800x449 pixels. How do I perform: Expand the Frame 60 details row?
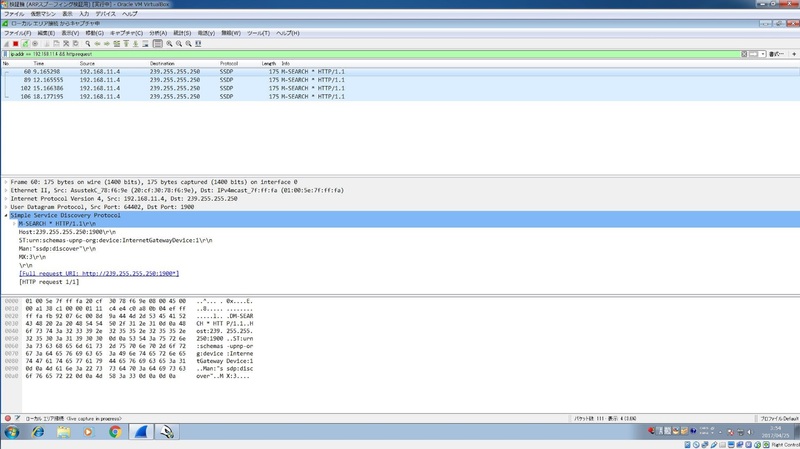point(6,182)
